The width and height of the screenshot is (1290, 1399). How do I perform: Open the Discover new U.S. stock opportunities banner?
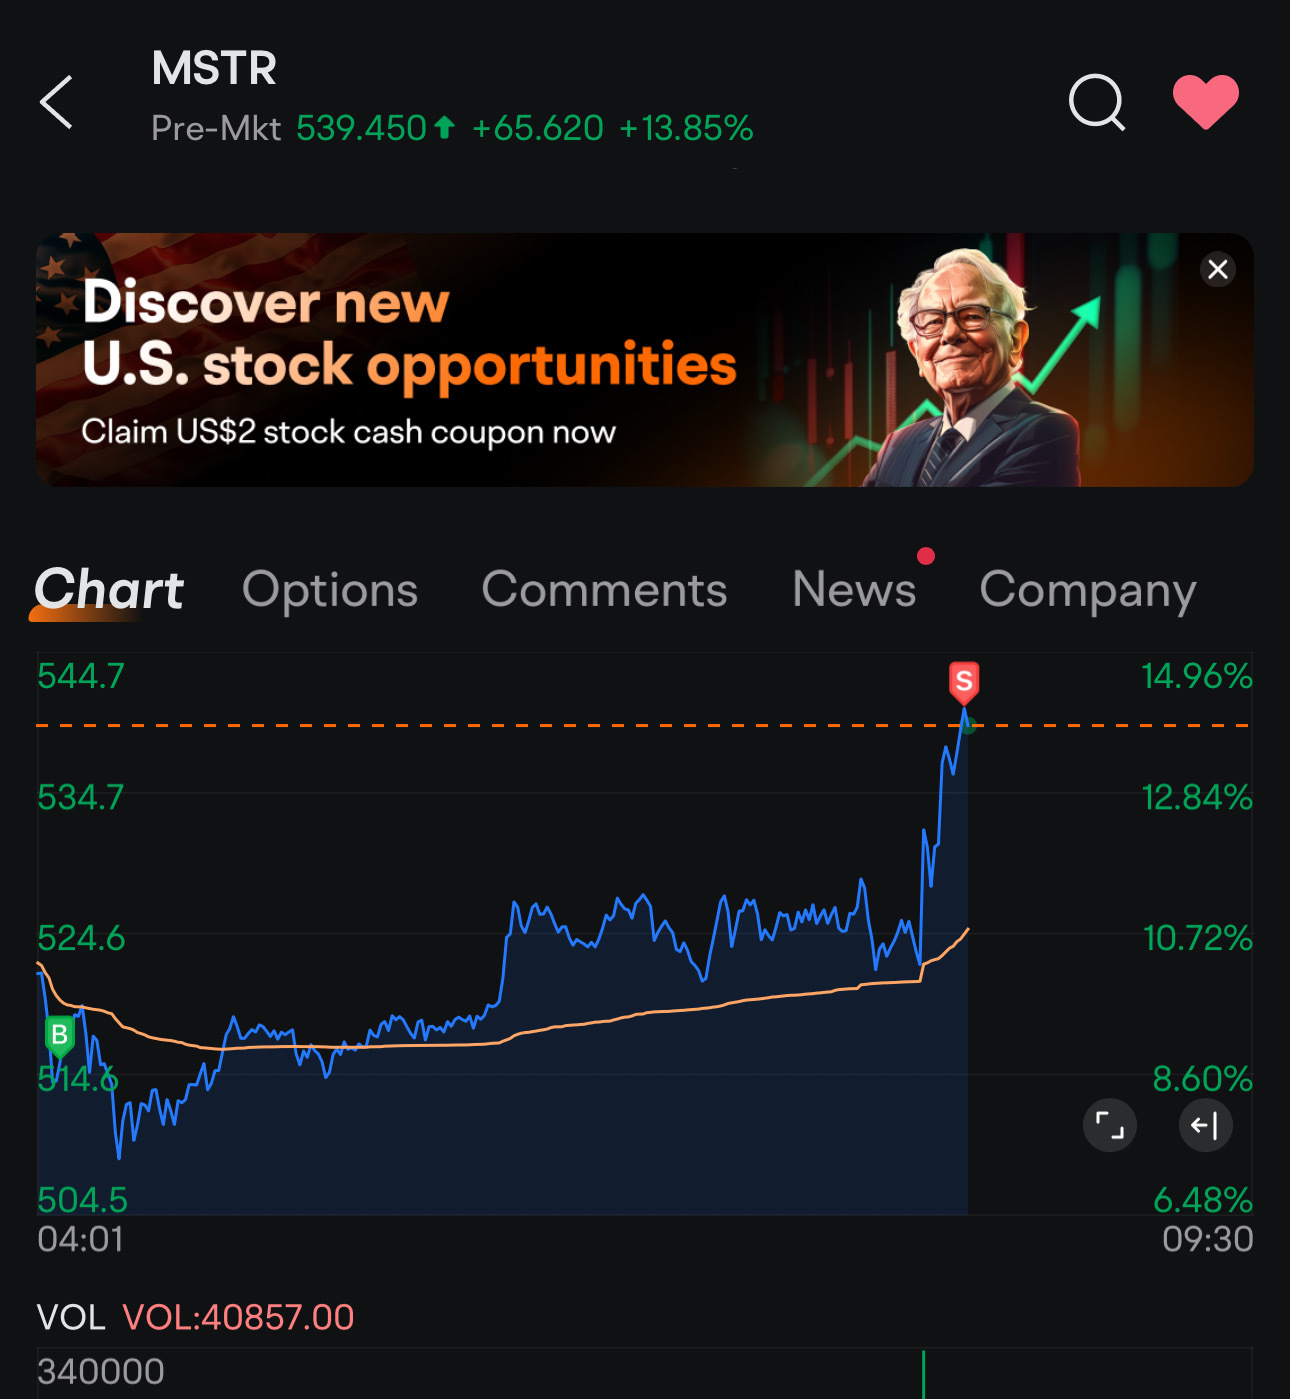pyautogui.click(x=644, y=360)
